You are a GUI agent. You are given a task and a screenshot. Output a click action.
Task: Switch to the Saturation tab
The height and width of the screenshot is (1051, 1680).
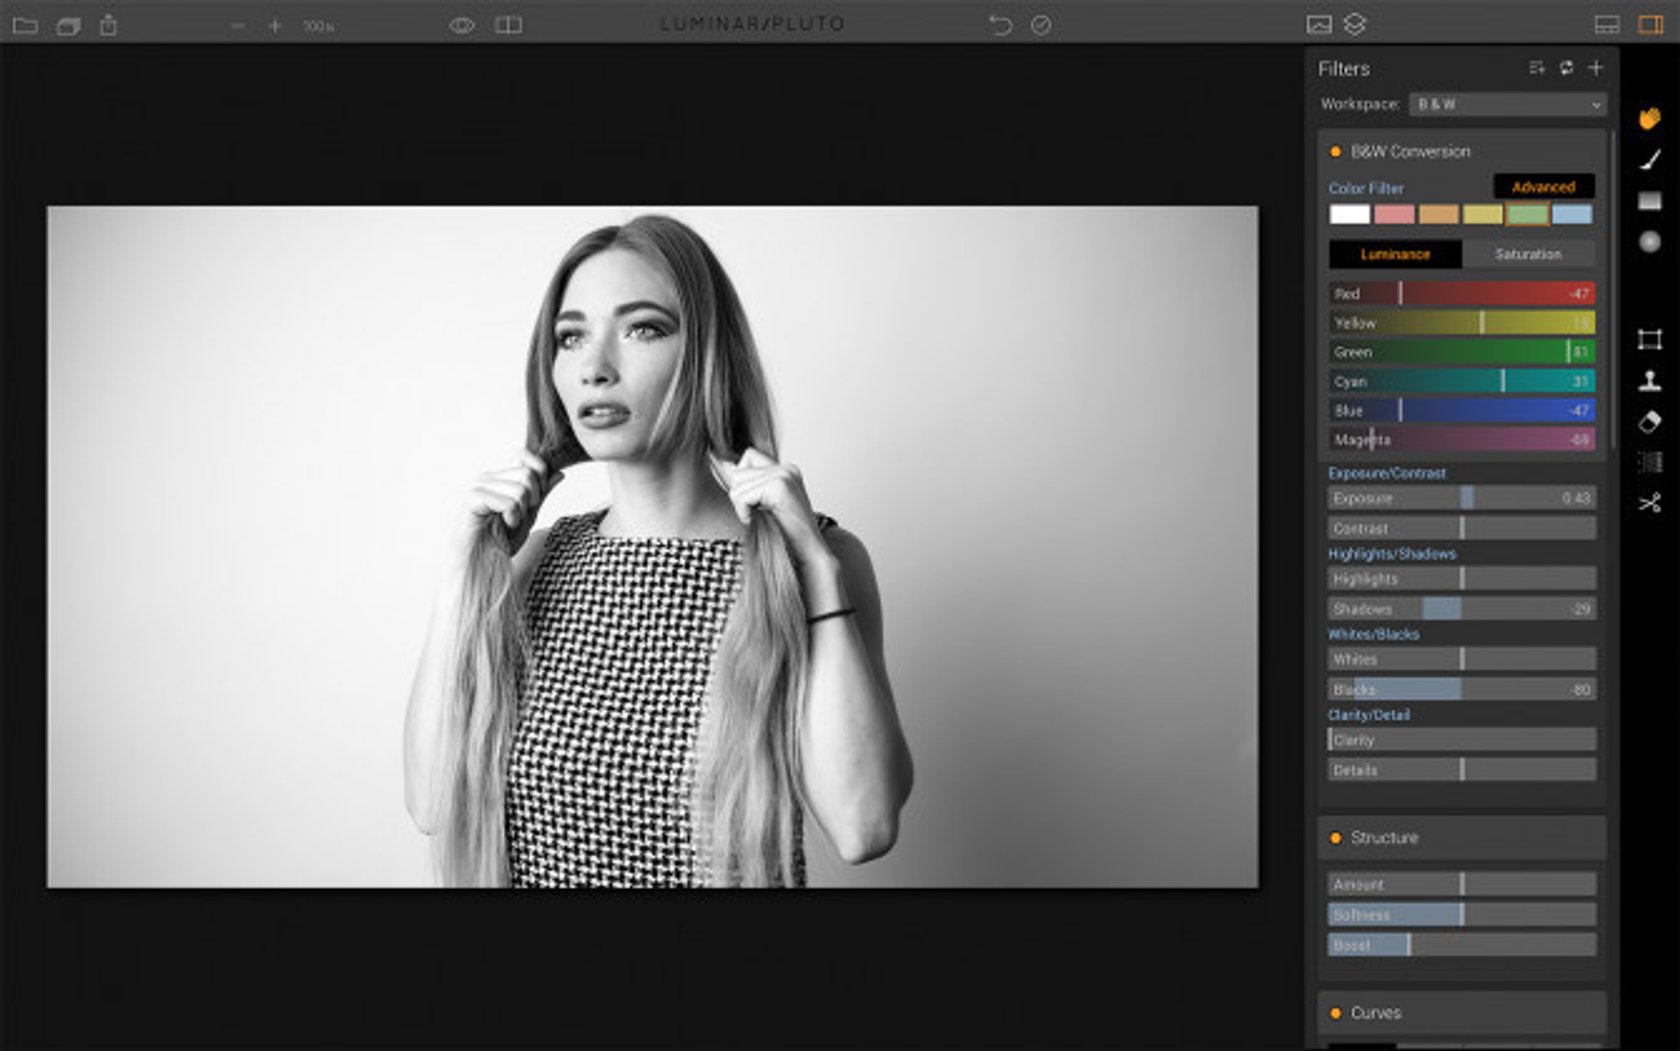coord(1530,254)
